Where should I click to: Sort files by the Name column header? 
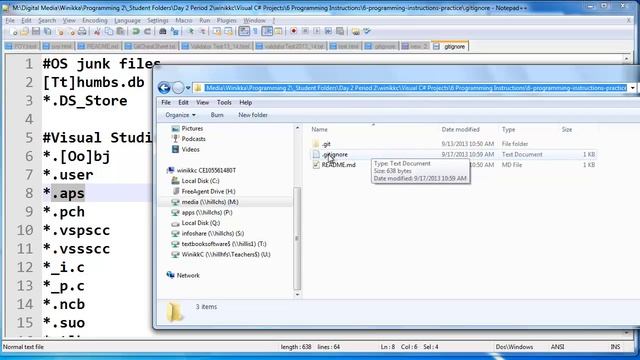click(x=320, y=129)
